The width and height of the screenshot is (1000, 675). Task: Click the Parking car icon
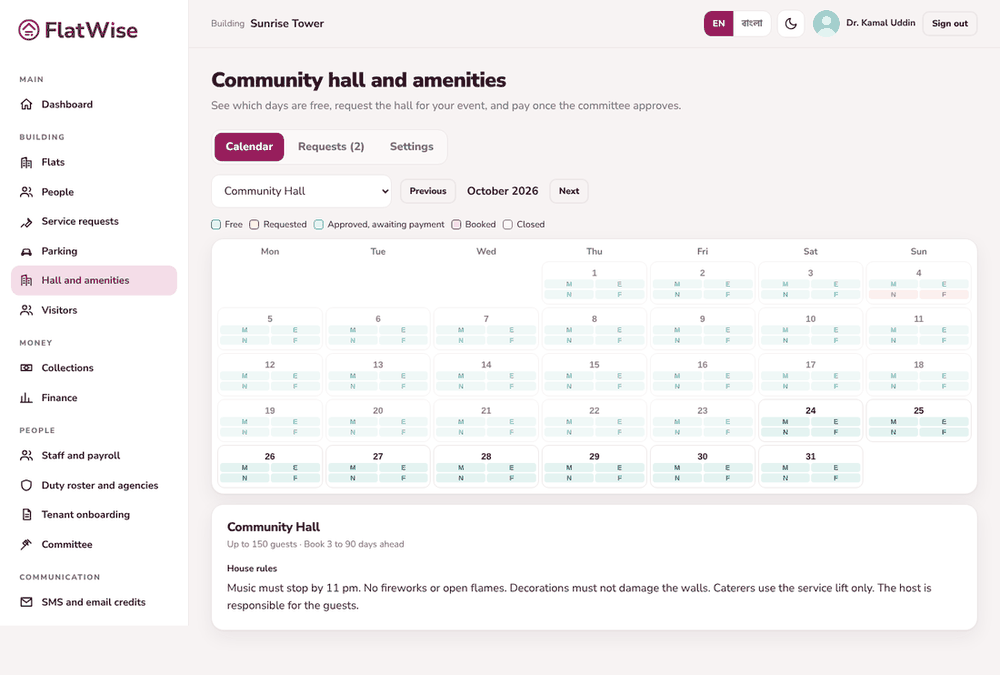(26, 251)
